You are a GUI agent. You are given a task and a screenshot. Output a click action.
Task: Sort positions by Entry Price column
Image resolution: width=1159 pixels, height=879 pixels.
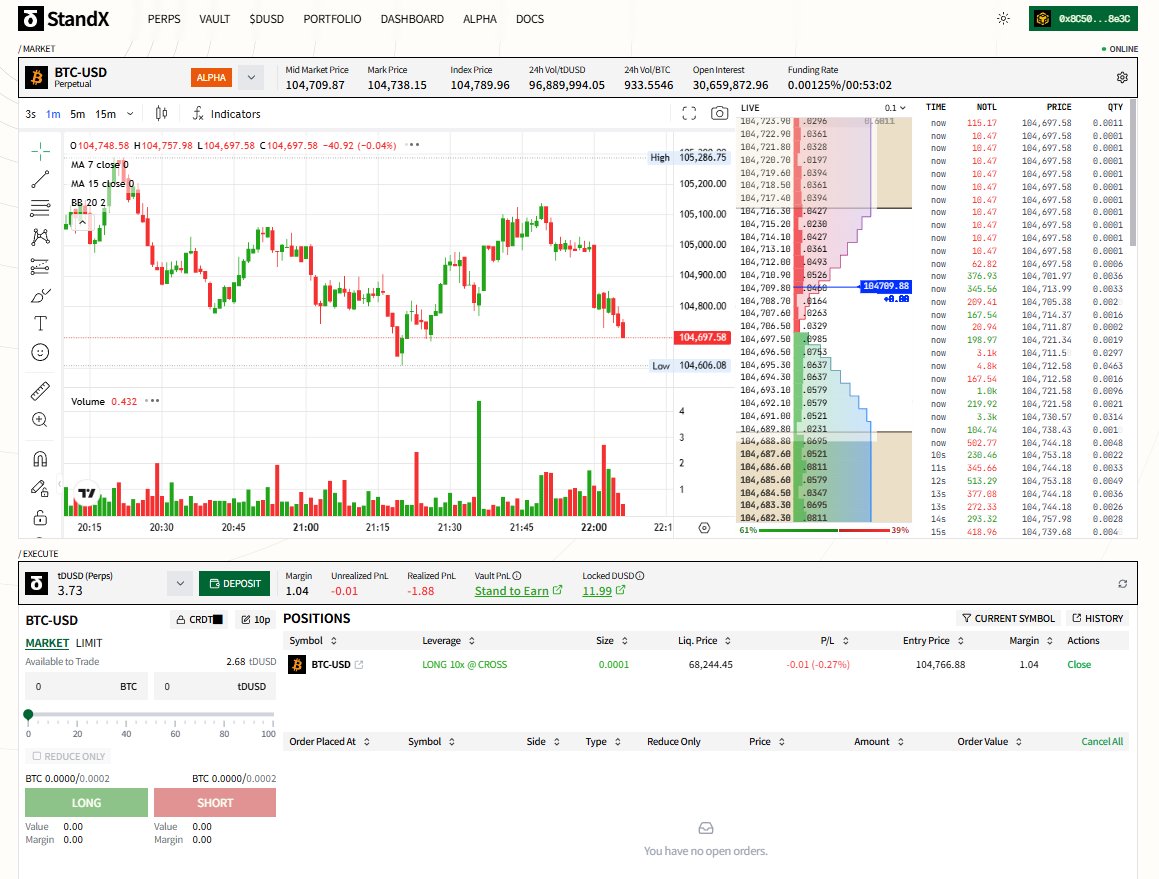click(933, 641)
